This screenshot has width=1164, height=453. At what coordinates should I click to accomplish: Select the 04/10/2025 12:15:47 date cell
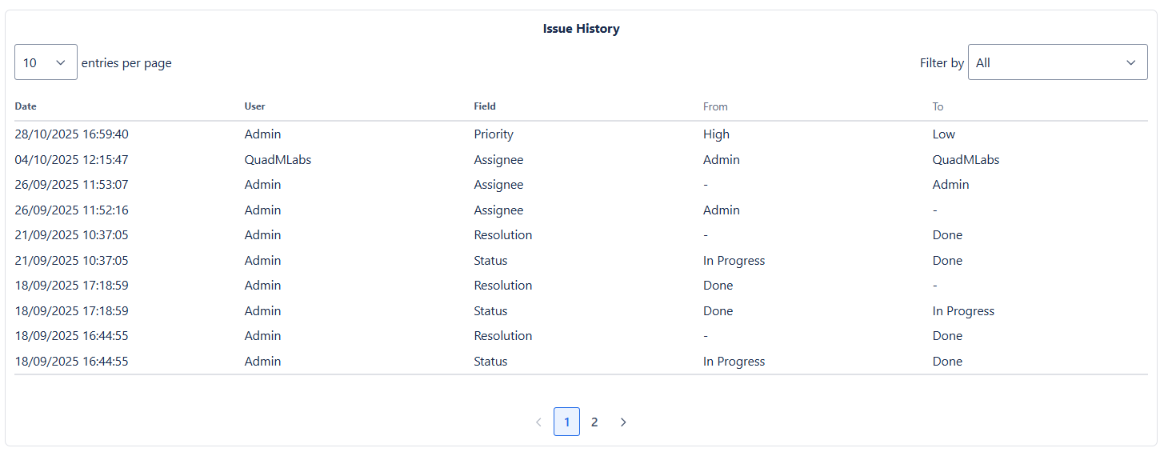coord(71,159)
